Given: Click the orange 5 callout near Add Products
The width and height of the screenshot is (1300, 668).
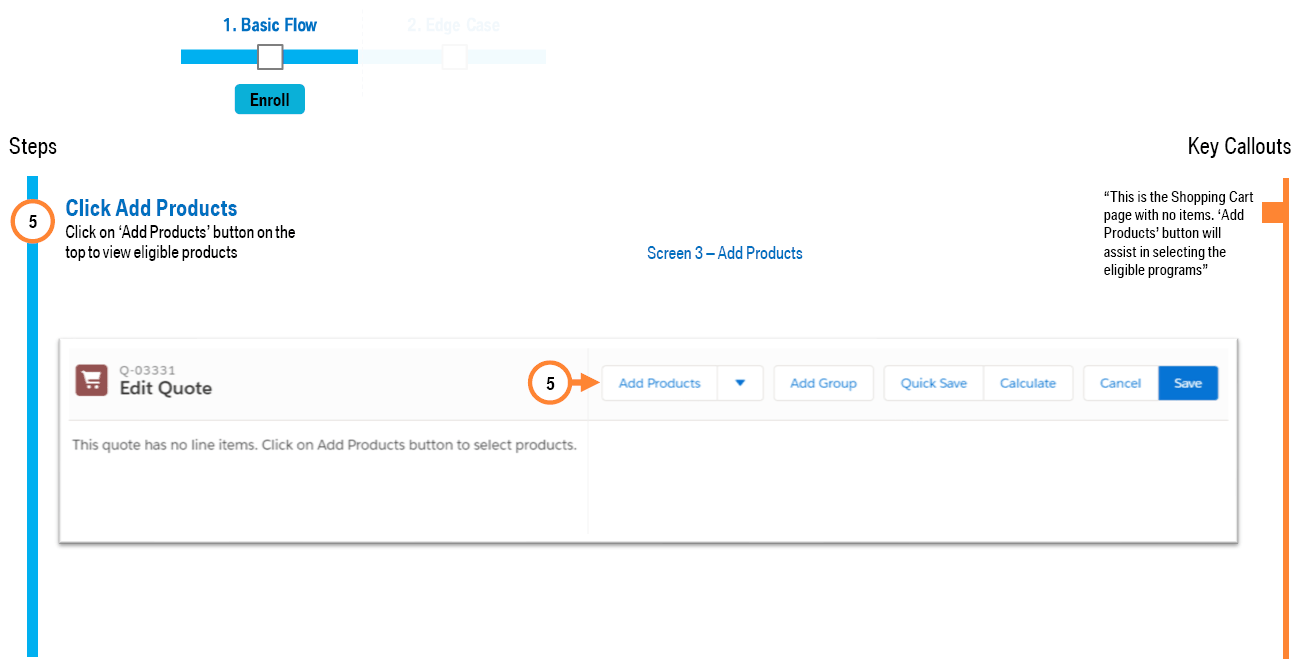Looking at the screenshot, I should [549, 383].
